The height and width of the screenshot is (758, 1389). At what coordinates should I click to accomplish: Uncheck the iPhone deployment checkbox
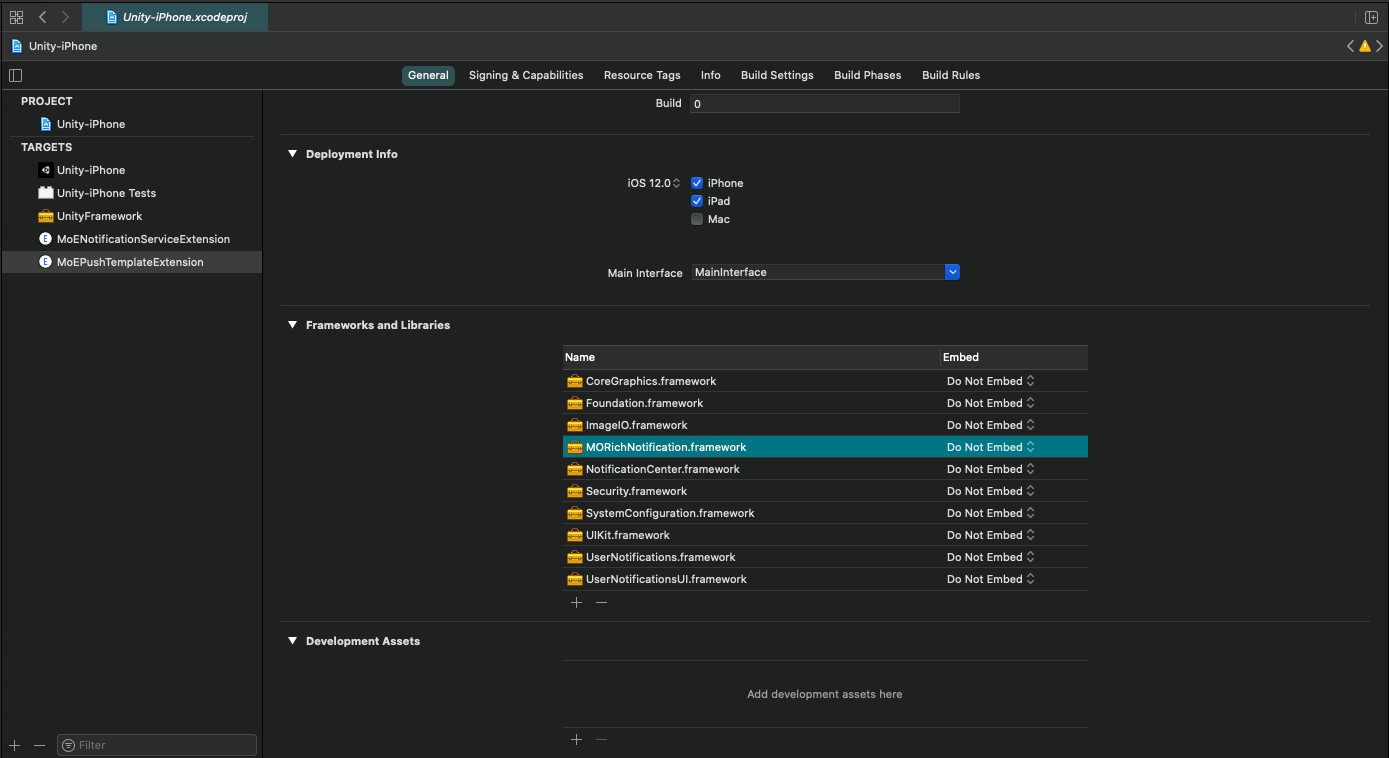click(x=697, y=183)
